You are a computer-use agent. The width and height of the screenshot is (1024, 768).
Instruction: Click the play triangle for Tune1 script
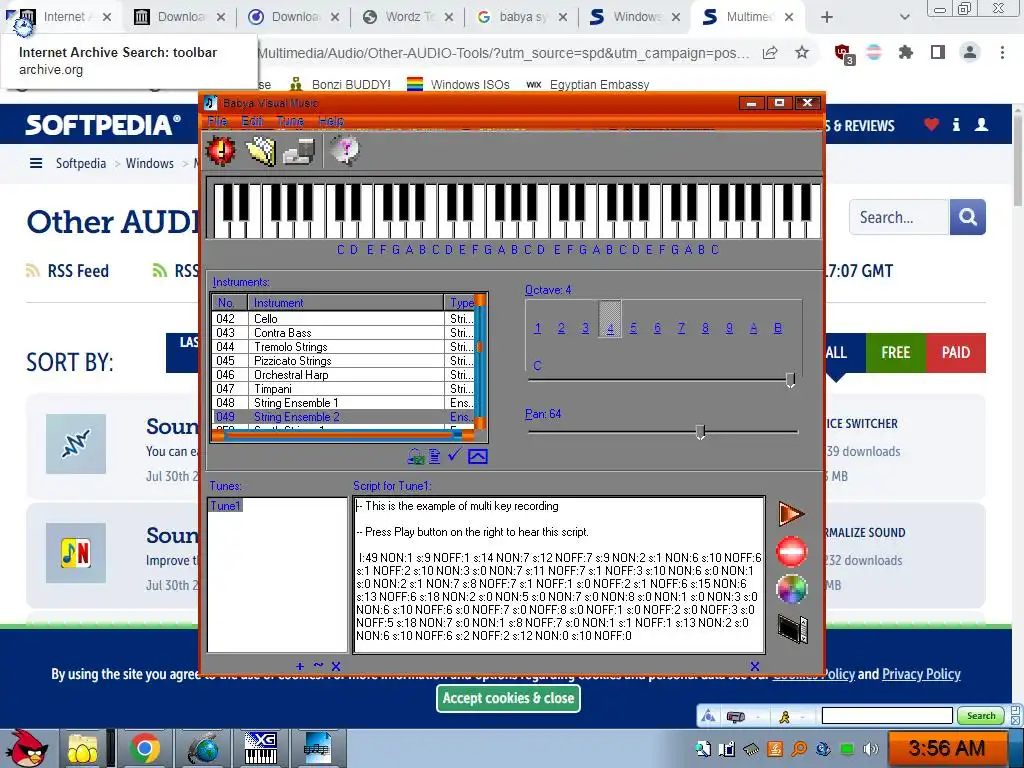pos(791,514)
